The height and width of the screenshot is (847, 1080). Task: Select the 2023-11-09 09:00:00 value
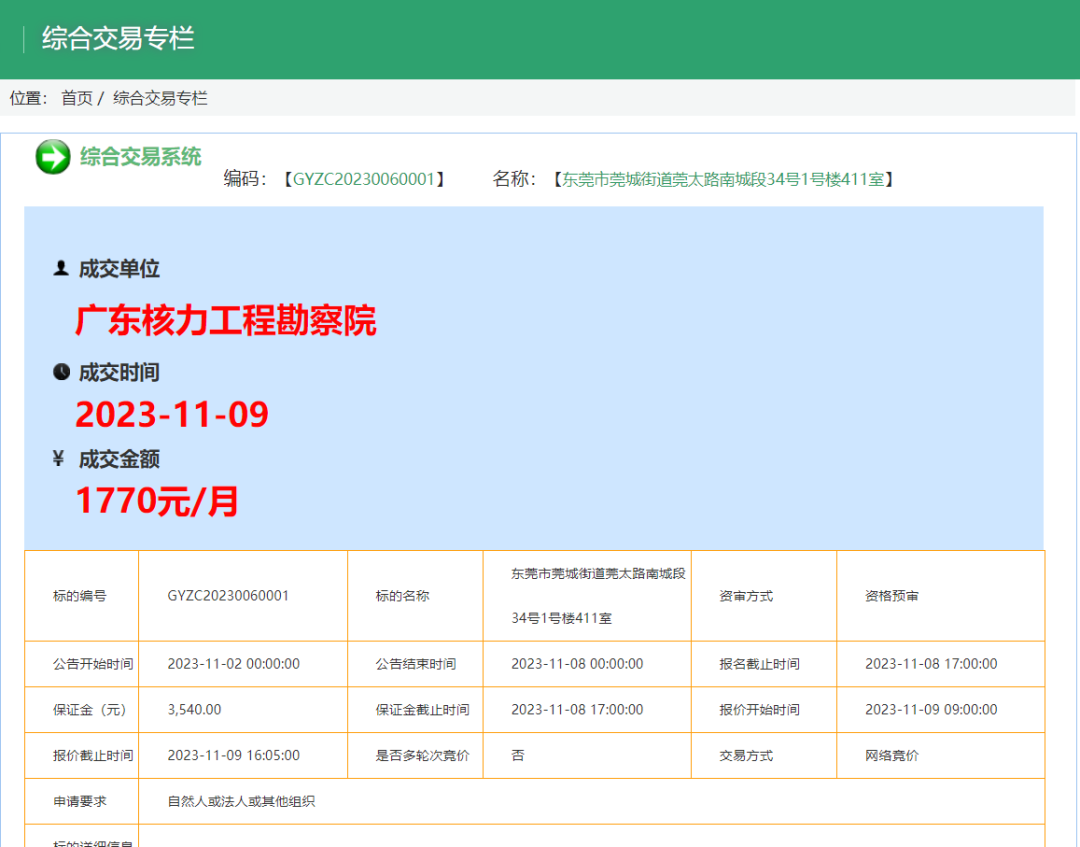click(931, 709)
